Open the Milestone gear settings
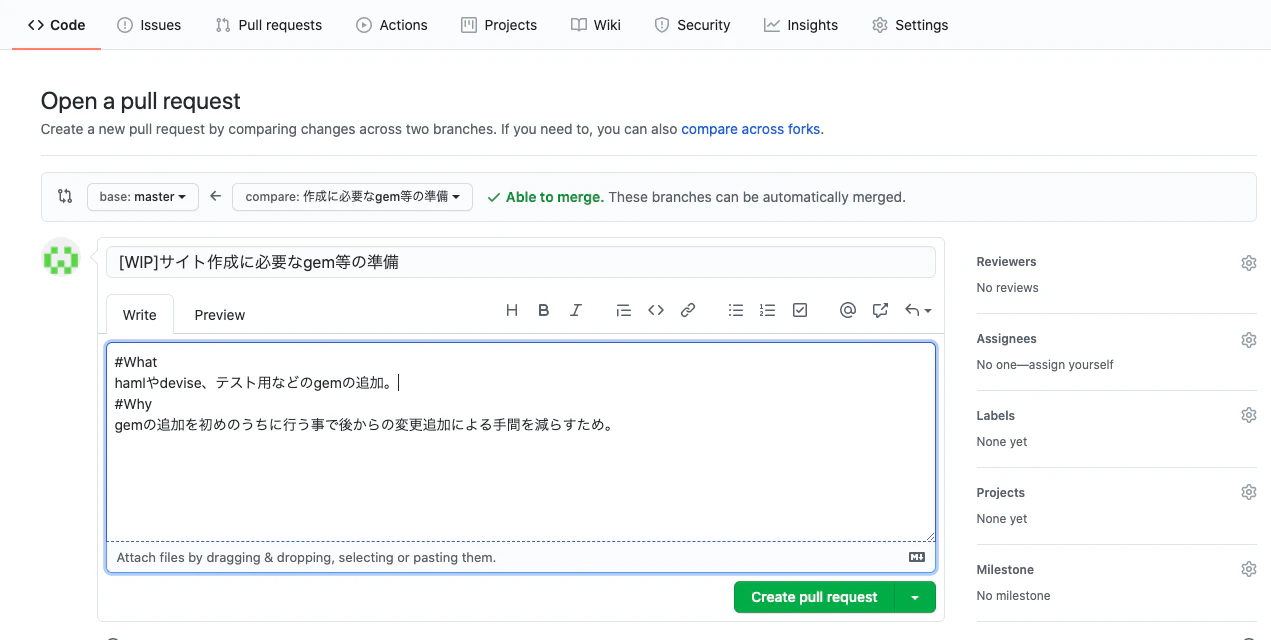 pos(1249,569)
